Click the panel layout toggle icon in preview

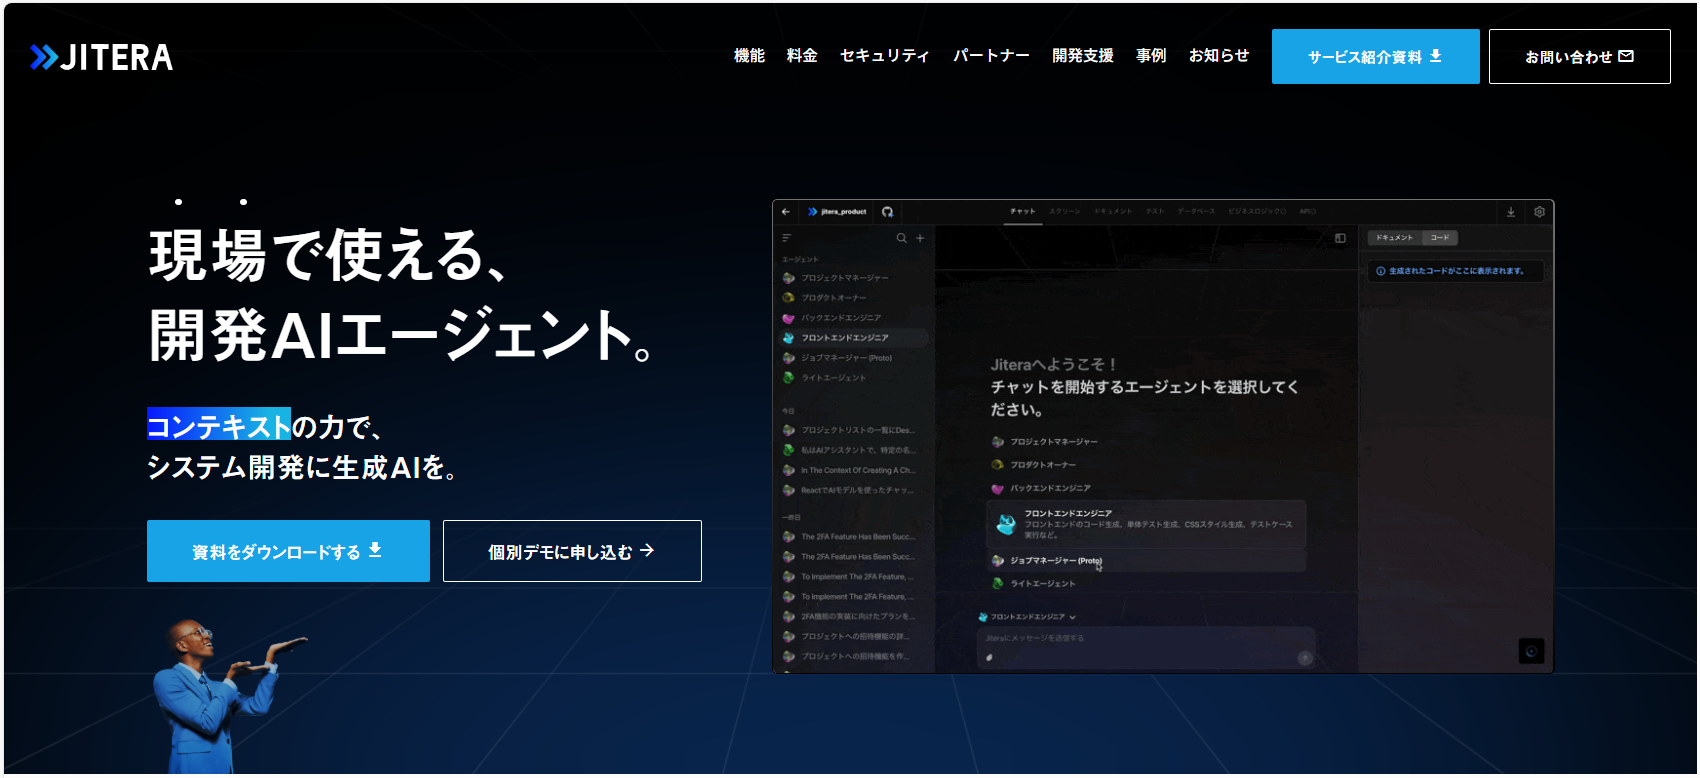coord(1340,238)
